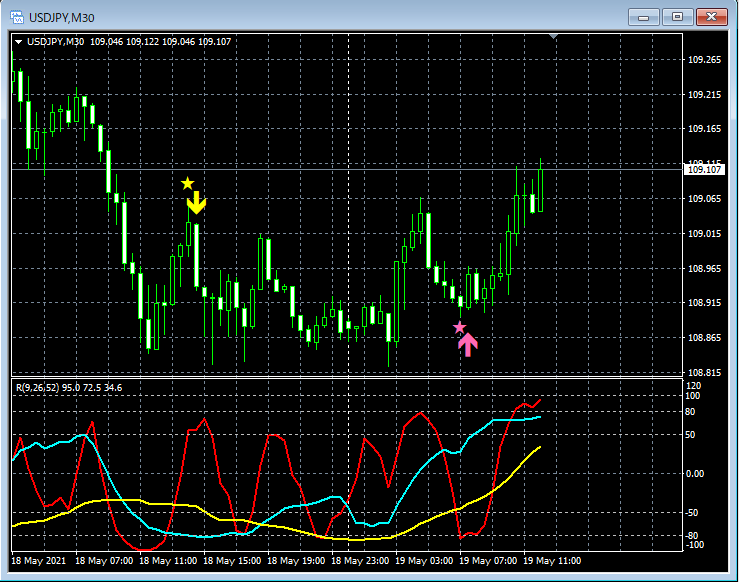The width and height of the screenshot is (740, 582).
Task: Click the pink star buy signal marker
Action: coord(459,327)
